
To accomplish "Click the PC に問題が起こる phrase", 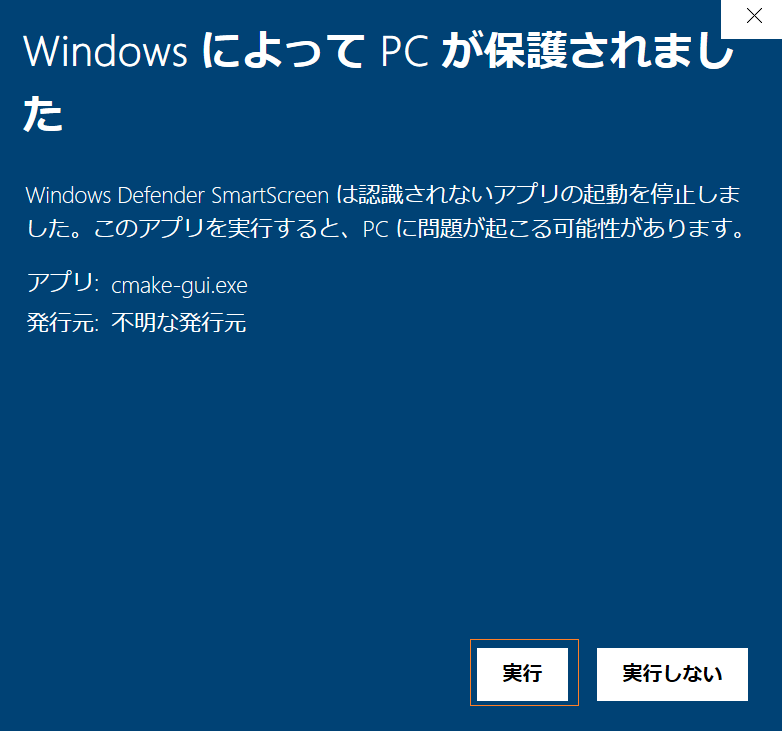I will (x=456, y=229).
